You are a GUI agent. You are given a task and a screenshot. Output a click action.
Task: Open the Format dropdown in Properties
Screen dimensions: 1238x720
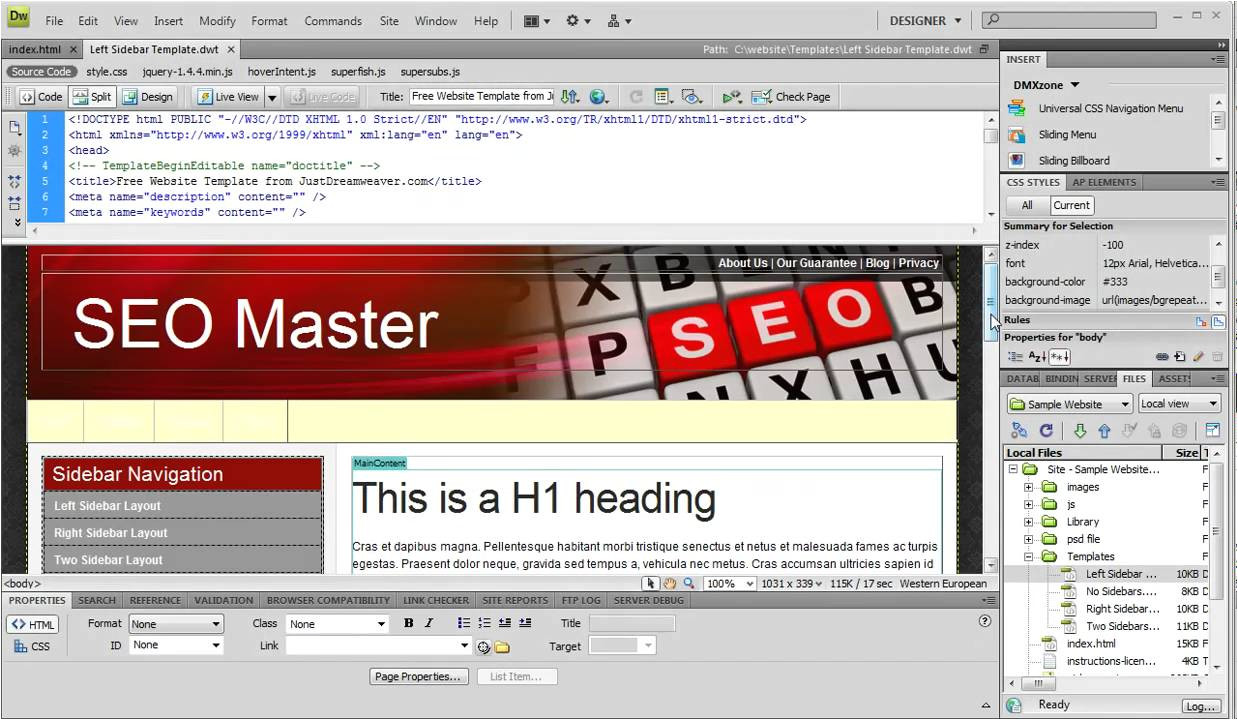tap(176, 624)
